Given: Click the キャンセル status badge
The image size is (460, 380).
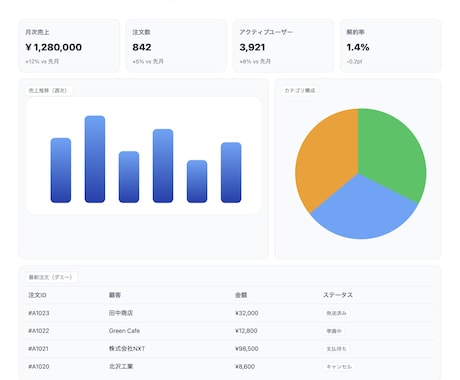Looking at the screenshot, I should point(339,367).
